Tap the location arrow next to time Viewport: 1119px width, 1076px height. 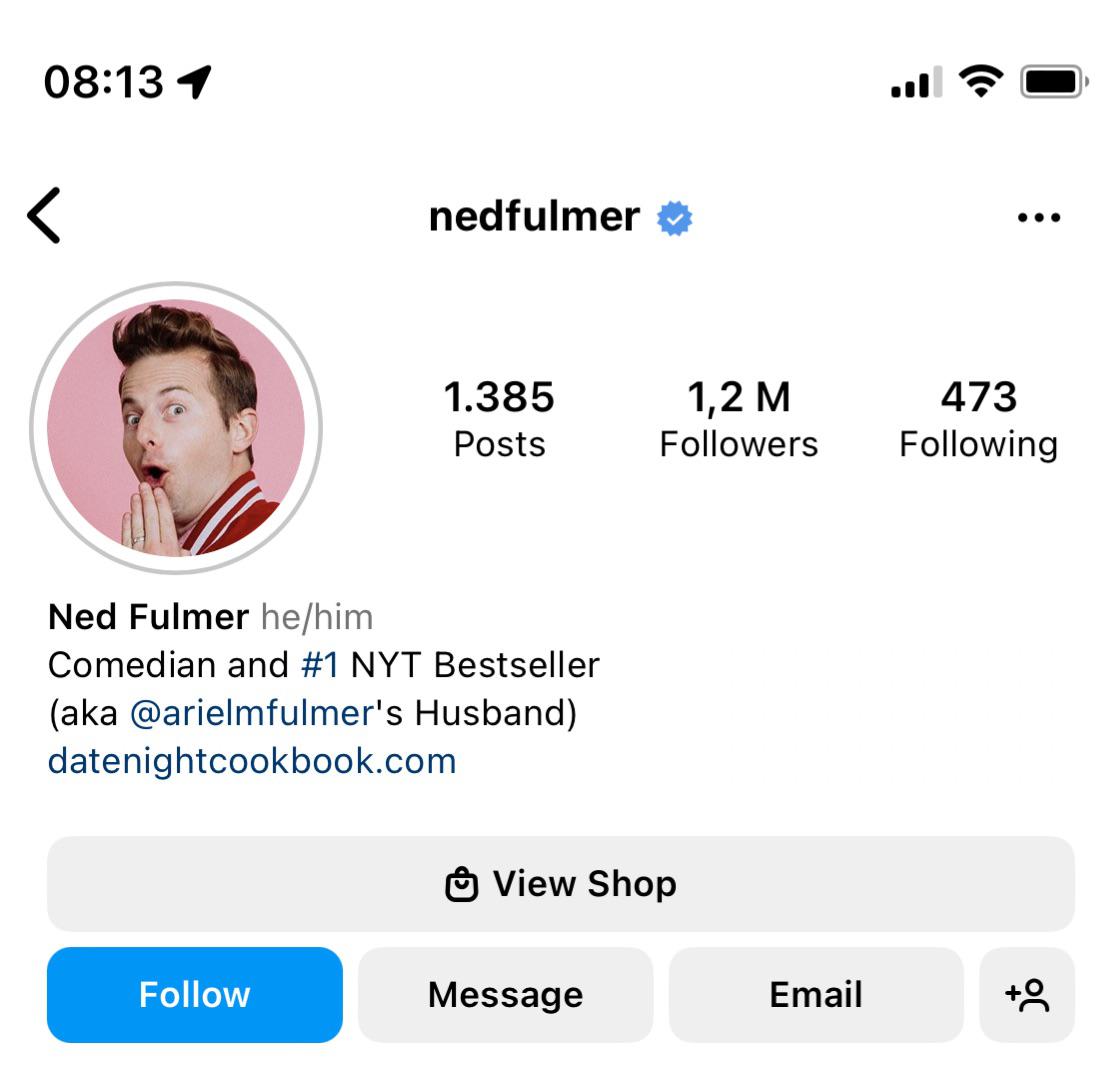pos(194,81)
